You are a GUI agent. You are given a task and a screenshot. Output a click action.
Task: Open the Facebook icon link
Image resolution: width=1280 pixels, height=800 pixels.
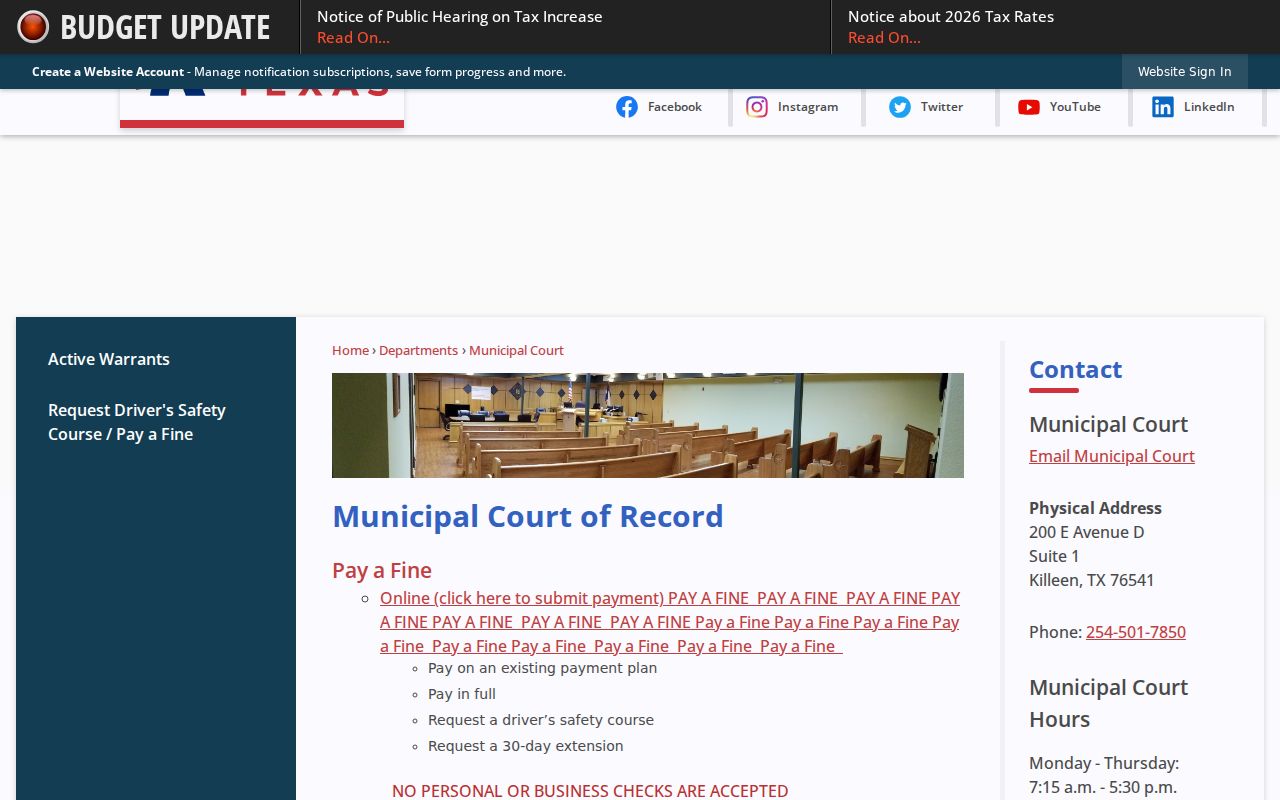tap(627, 107)
